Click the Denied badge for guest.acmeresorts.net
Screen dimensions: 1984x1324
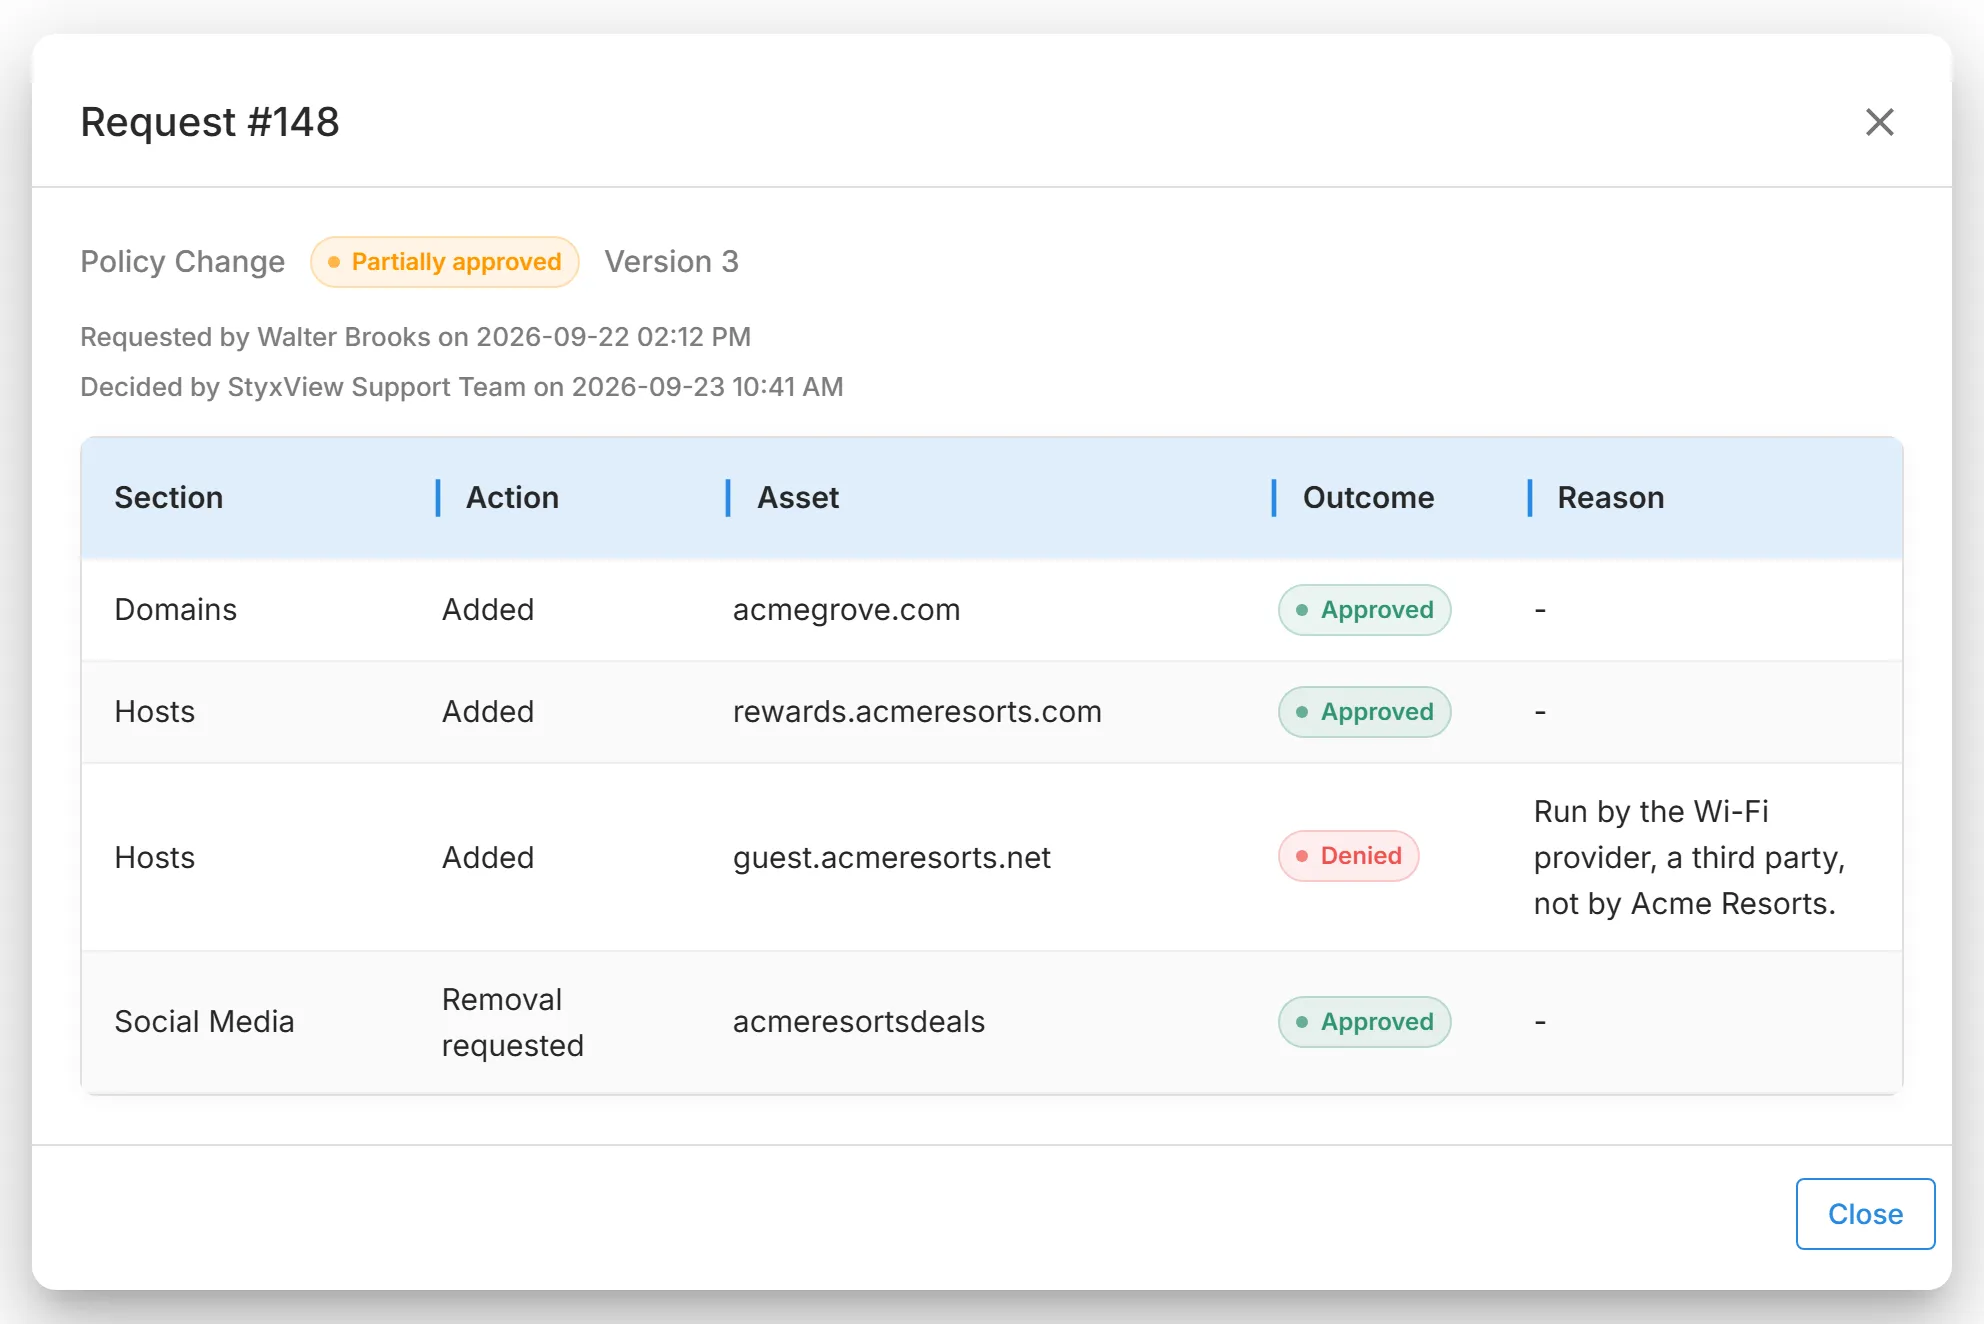[1349, 856]
